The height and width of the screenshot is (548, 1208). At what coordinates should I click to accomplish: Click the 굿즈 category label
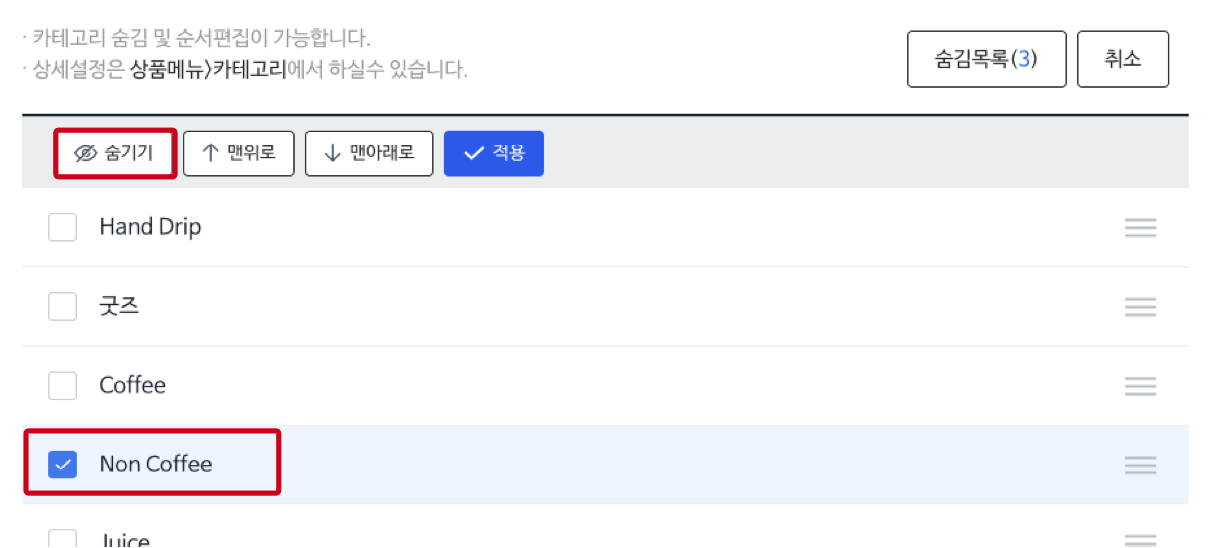click(x=119, y=306)
